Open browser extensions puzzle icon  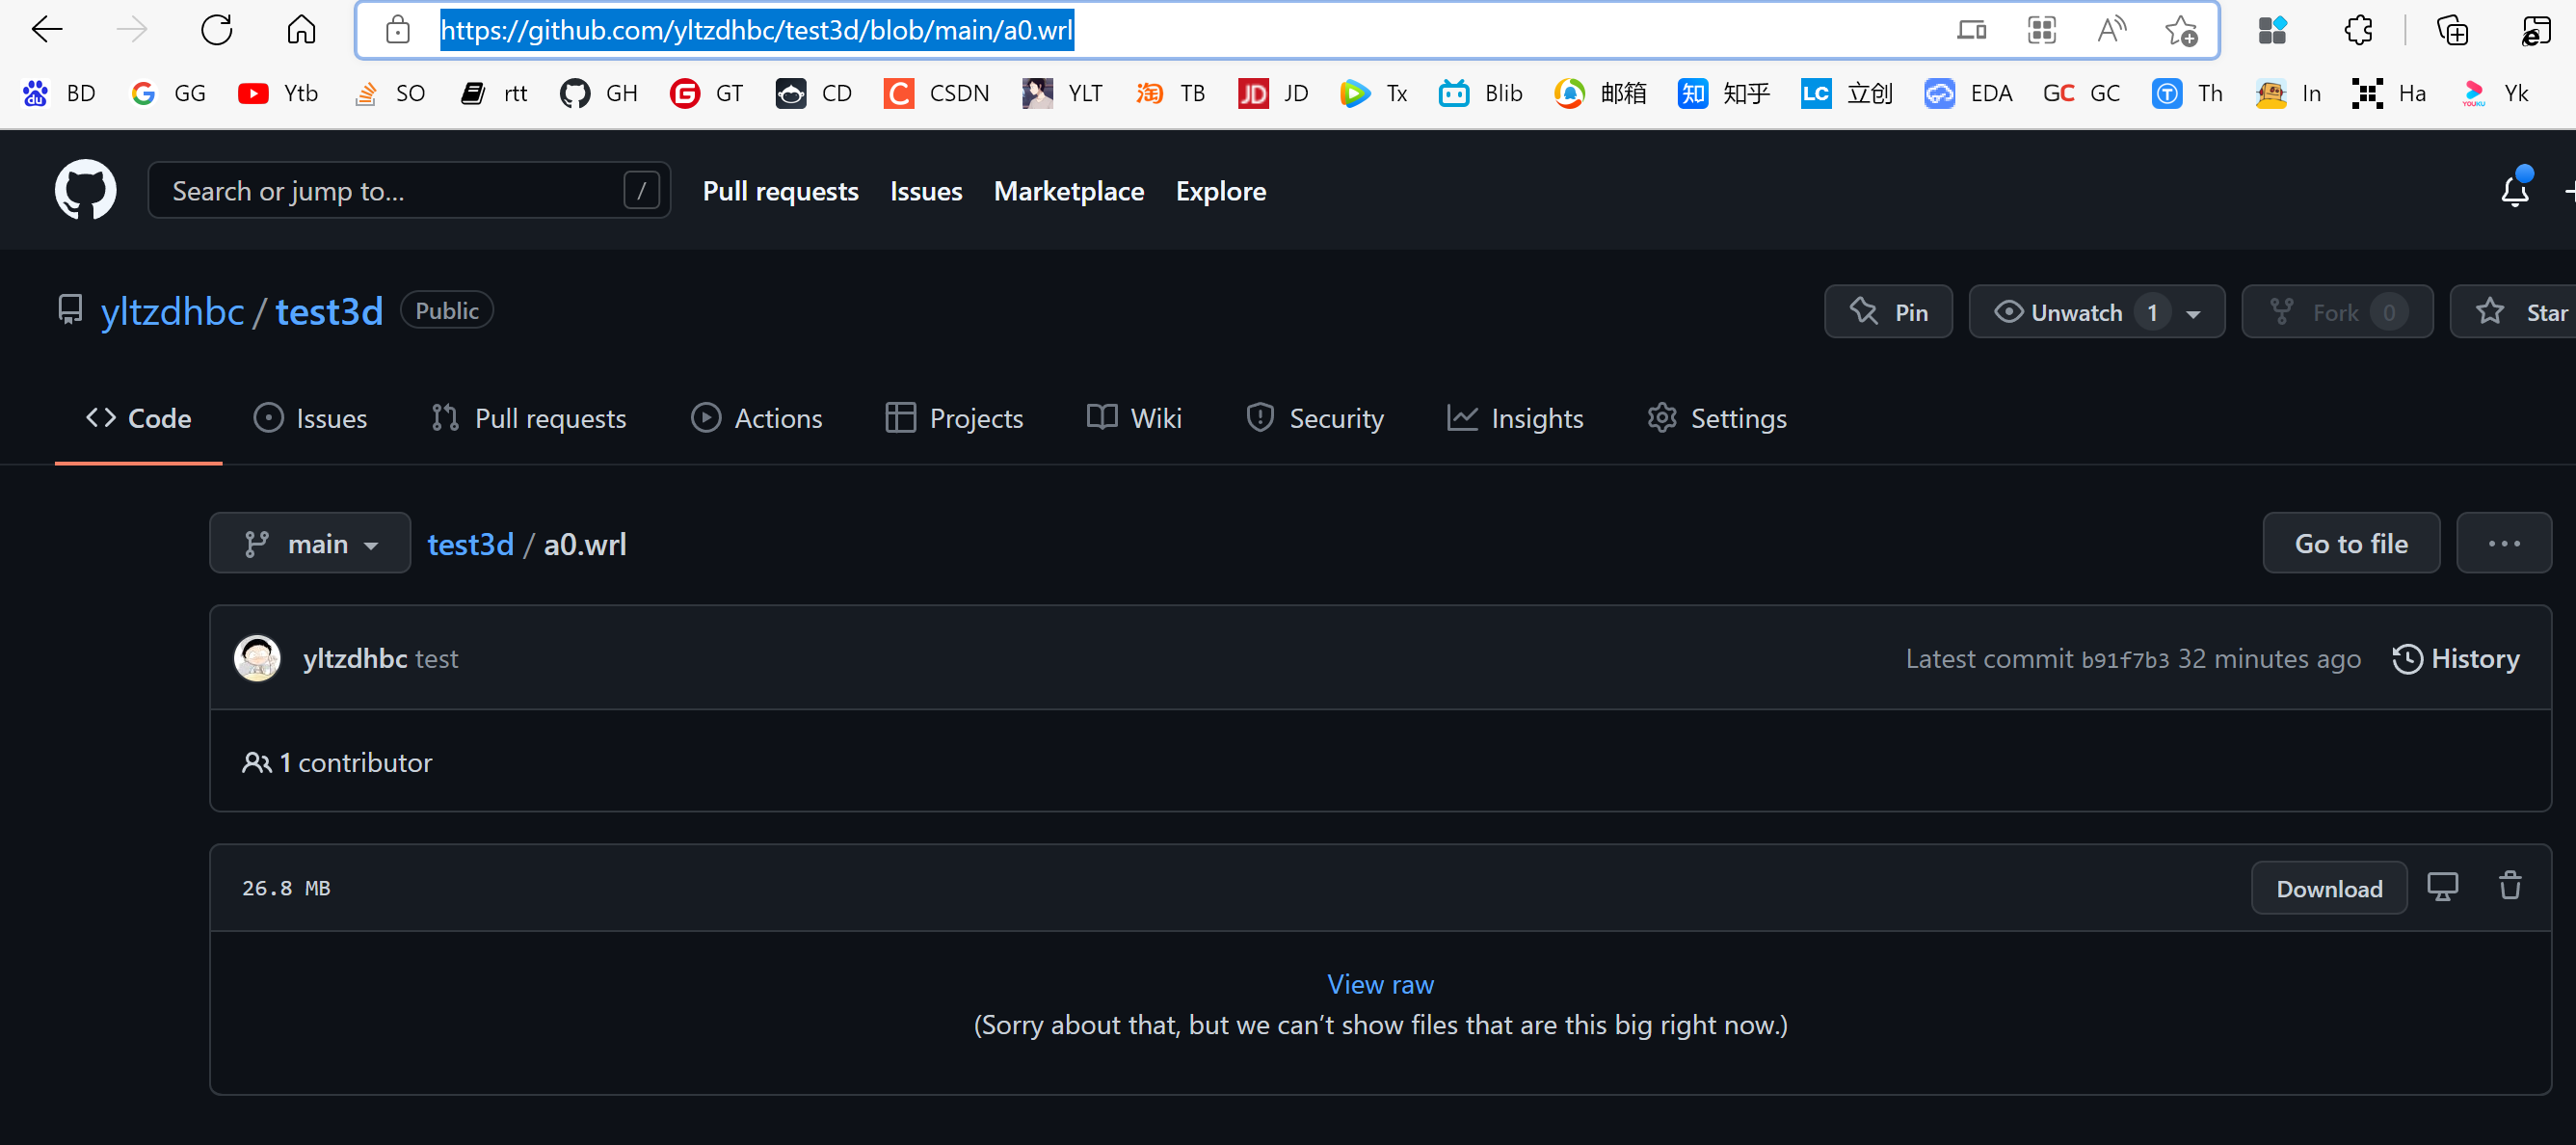coord(2358,30)
